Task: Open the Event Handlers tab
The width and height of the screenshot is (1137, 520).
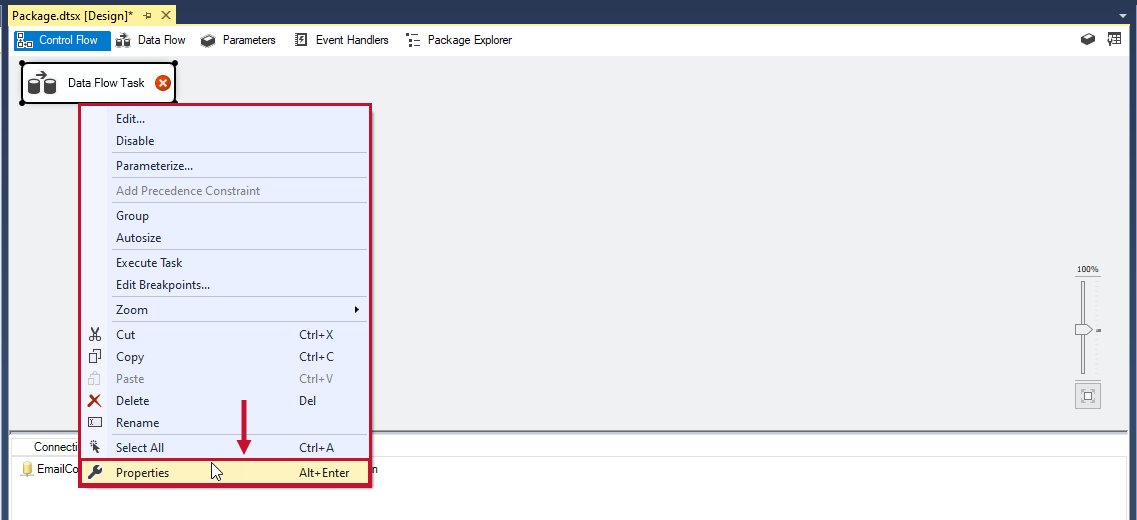Action: 341,40
